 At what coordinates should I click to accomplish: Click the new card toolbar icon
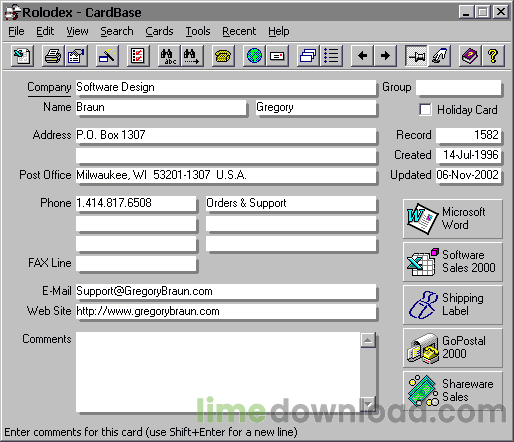(22, 56)
